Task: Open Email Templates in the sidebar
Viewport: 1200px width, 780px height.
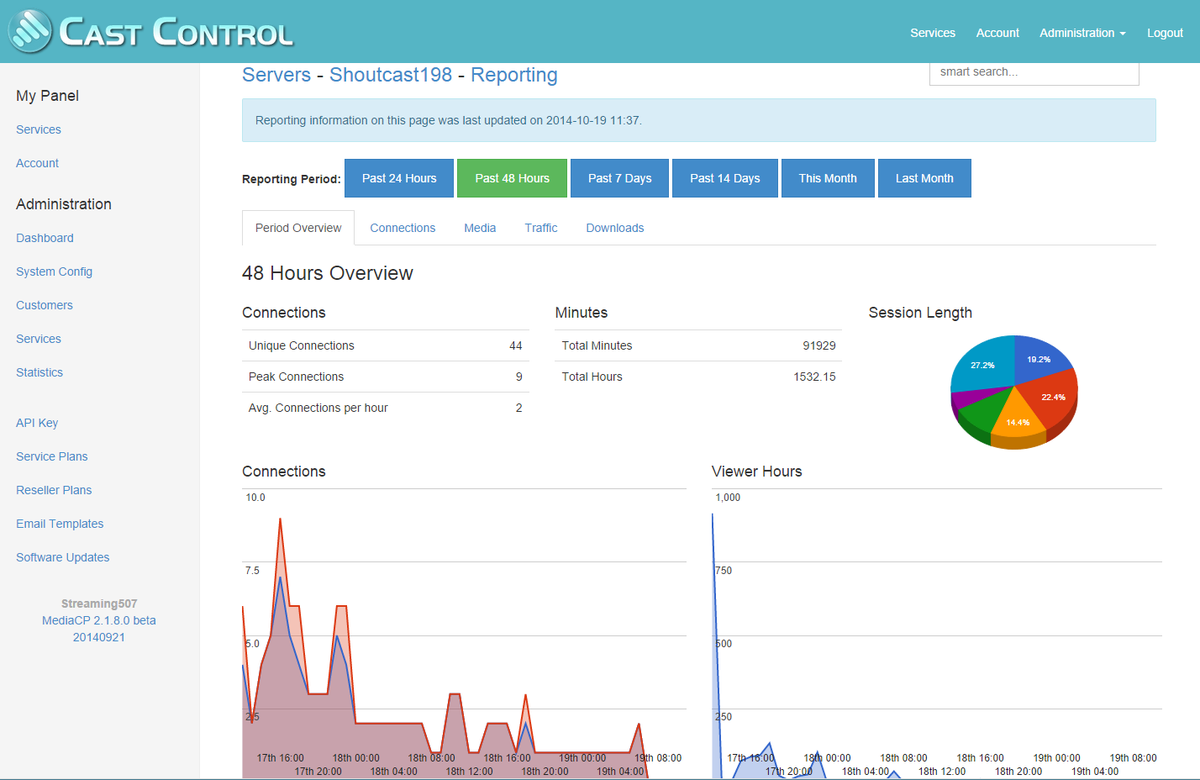Action: coord(60,524)
